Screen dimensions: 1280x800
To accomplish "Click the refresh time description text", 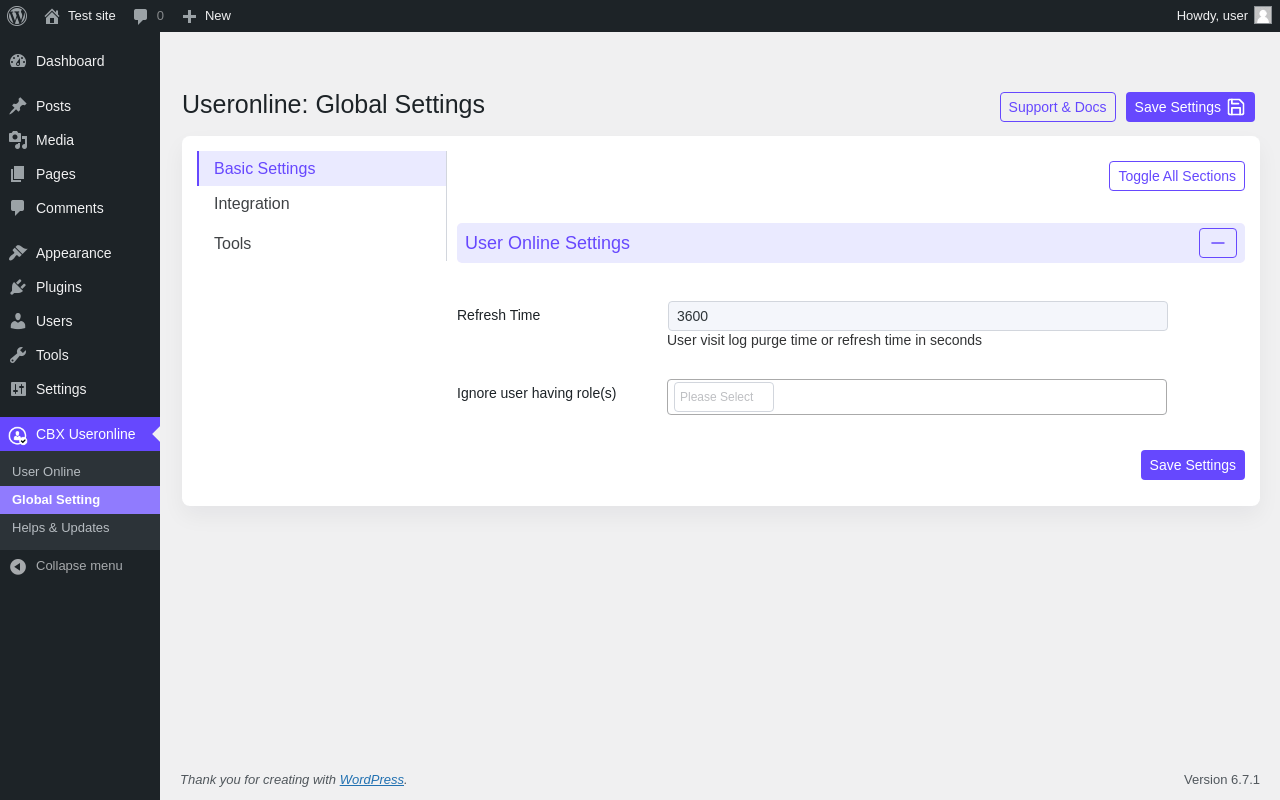I will pos(824,340).
